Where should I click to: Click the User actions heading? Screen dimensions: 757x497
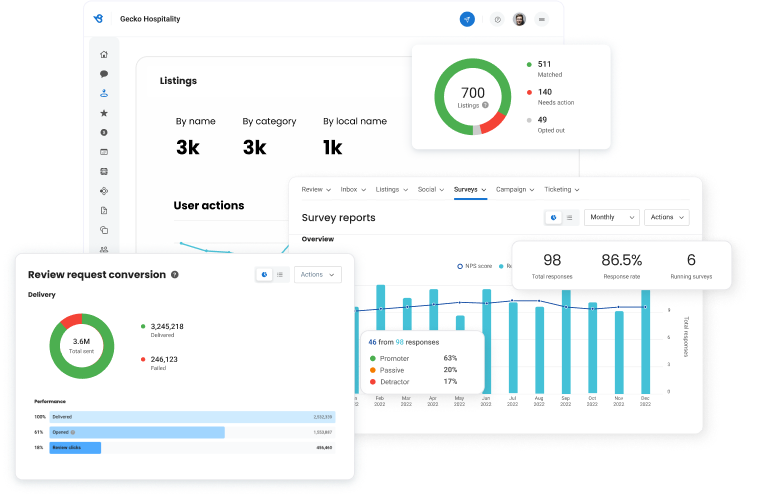point(209,205)
